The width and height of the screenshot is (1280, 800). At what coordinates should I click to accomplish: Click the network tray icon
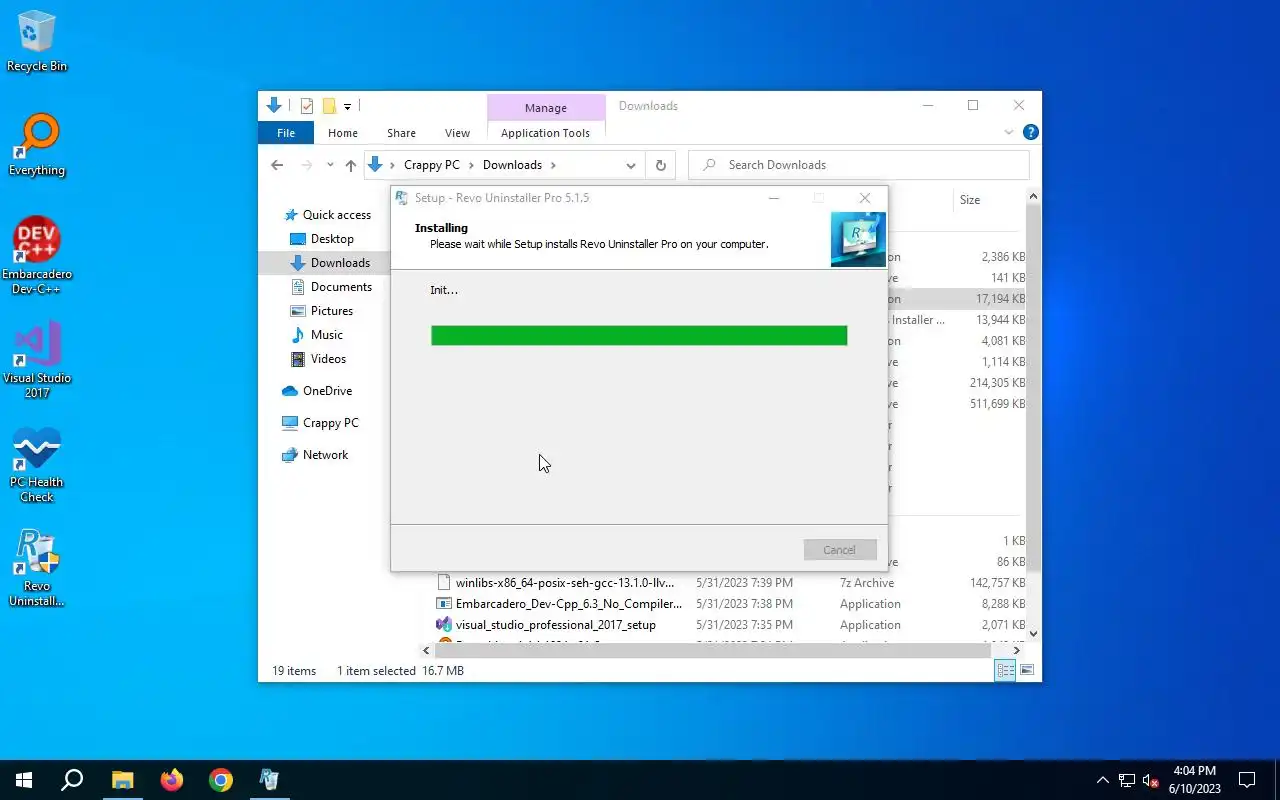pyautogui.click(x=1127, y=780)
